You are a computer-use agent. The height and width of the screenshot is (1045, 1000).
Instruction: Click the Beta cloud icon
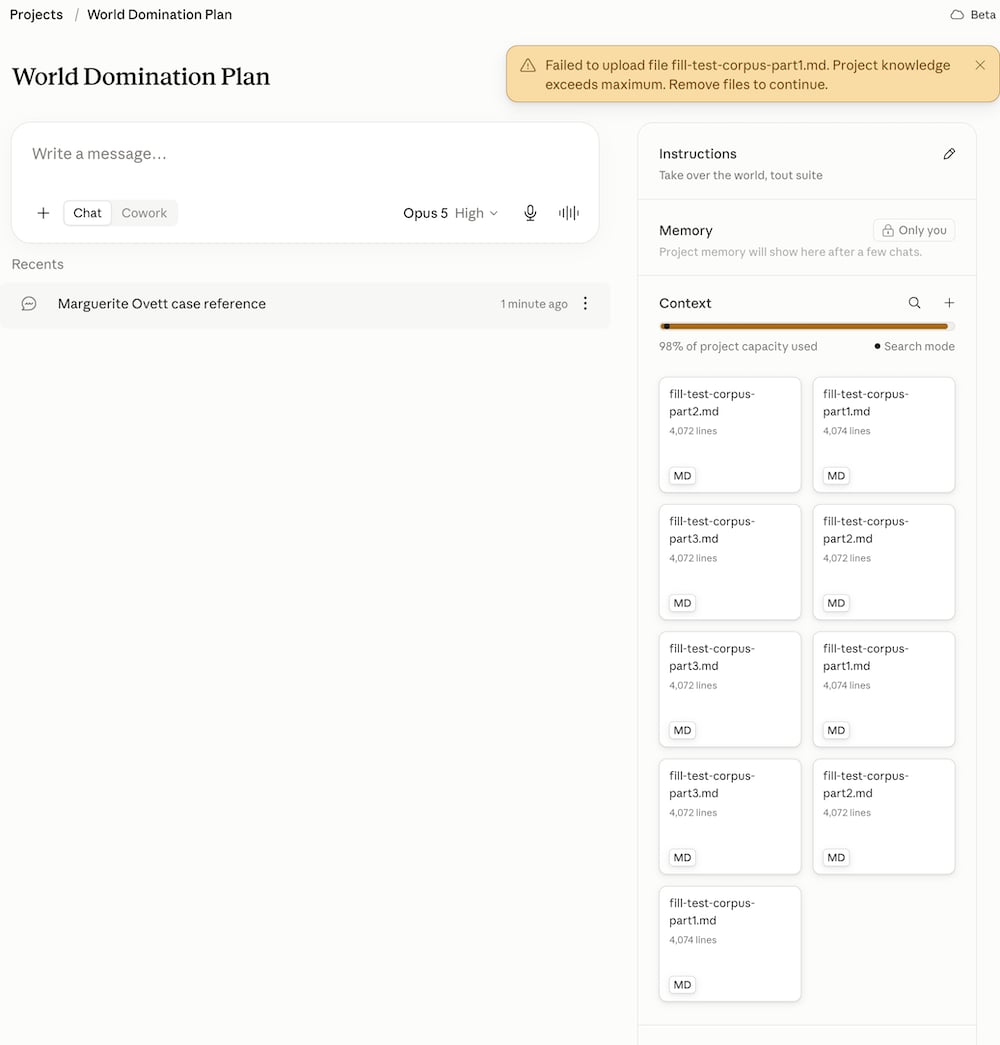point(957,15)
